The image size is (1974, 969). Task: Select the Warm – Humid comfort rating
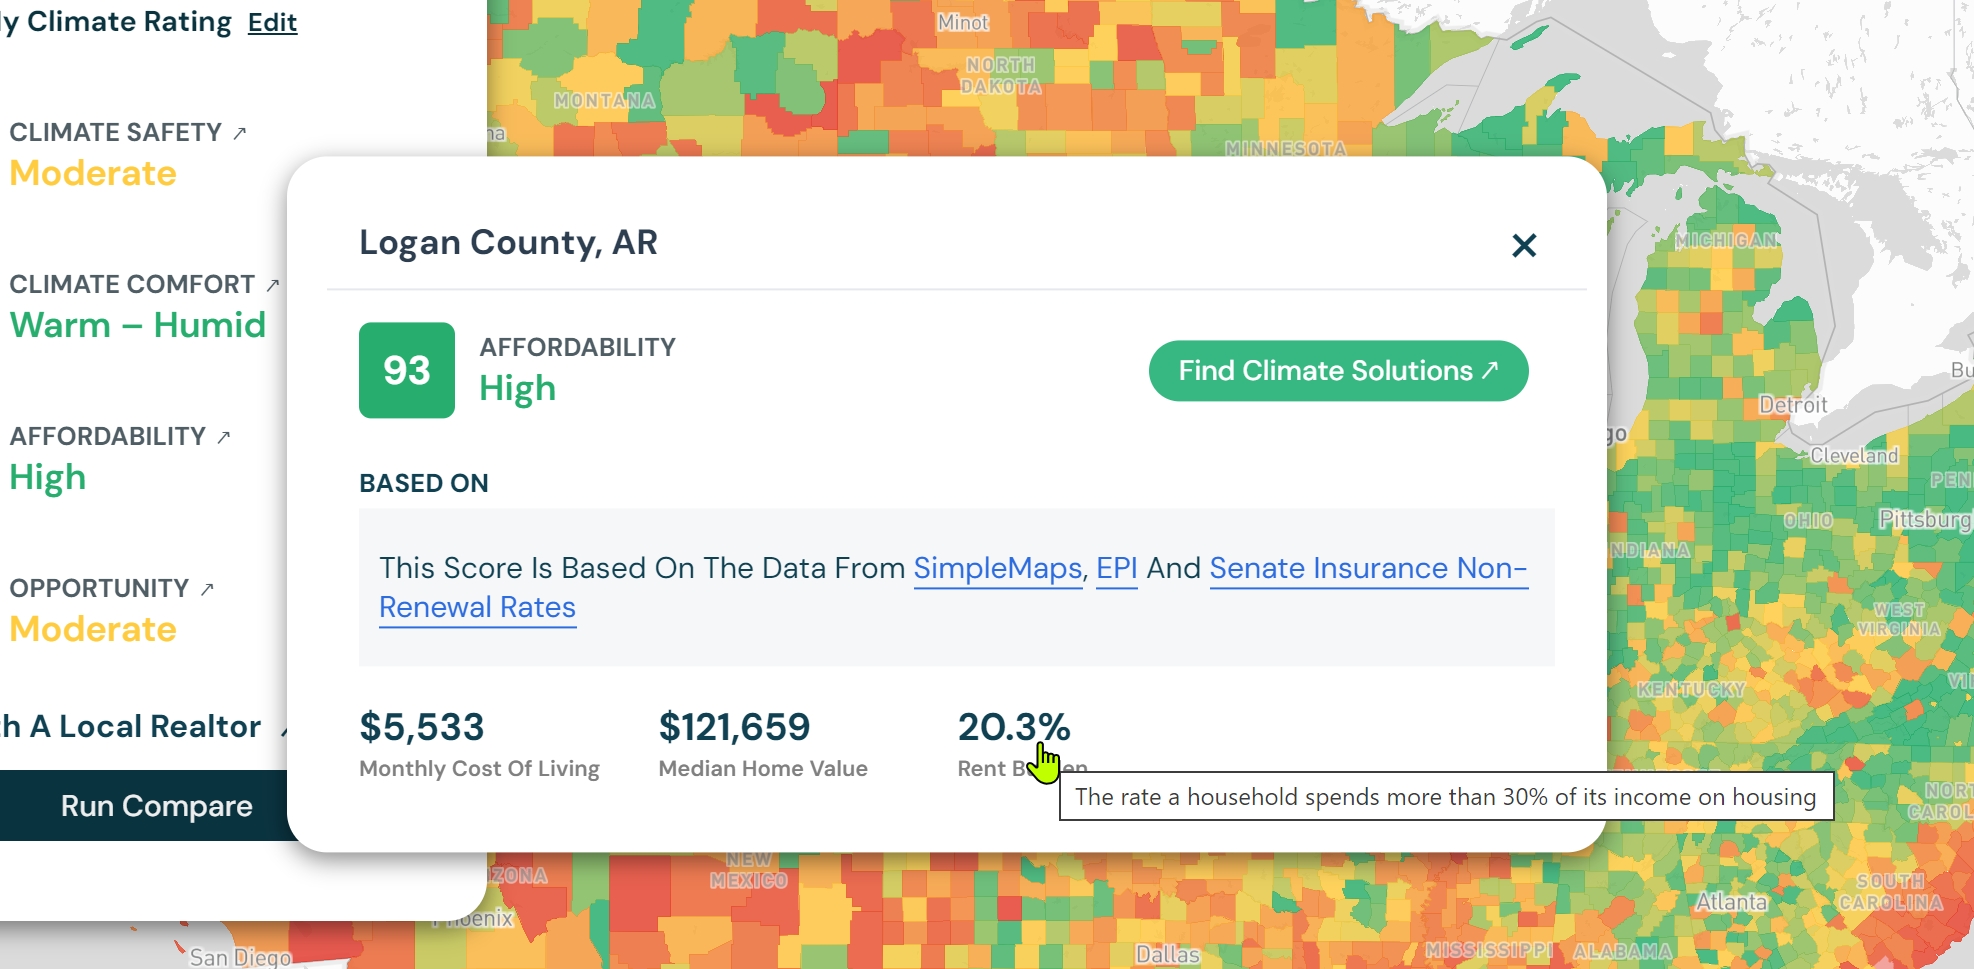(138, 325)
